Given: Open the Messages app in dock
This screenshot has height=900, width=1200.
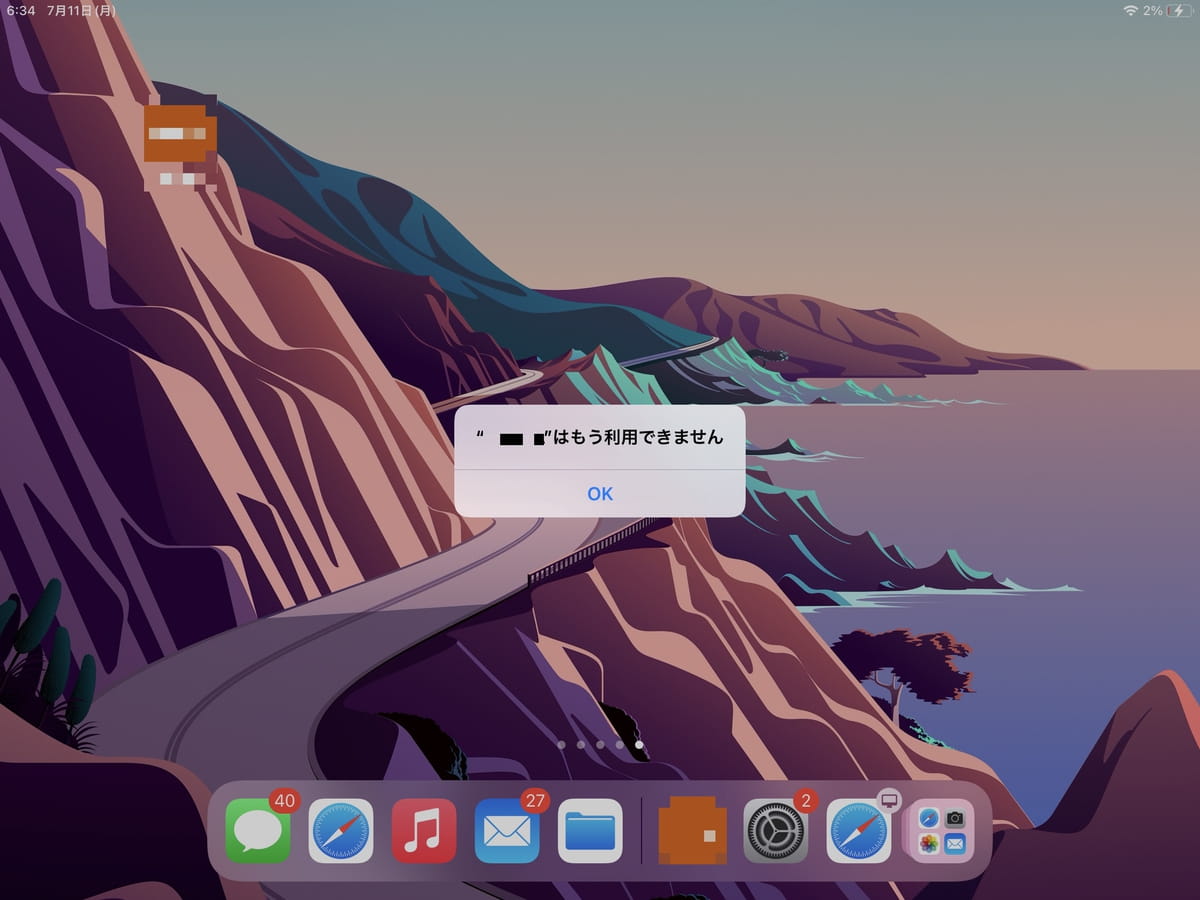Looking at the screenshot, I should coord(258,830).
